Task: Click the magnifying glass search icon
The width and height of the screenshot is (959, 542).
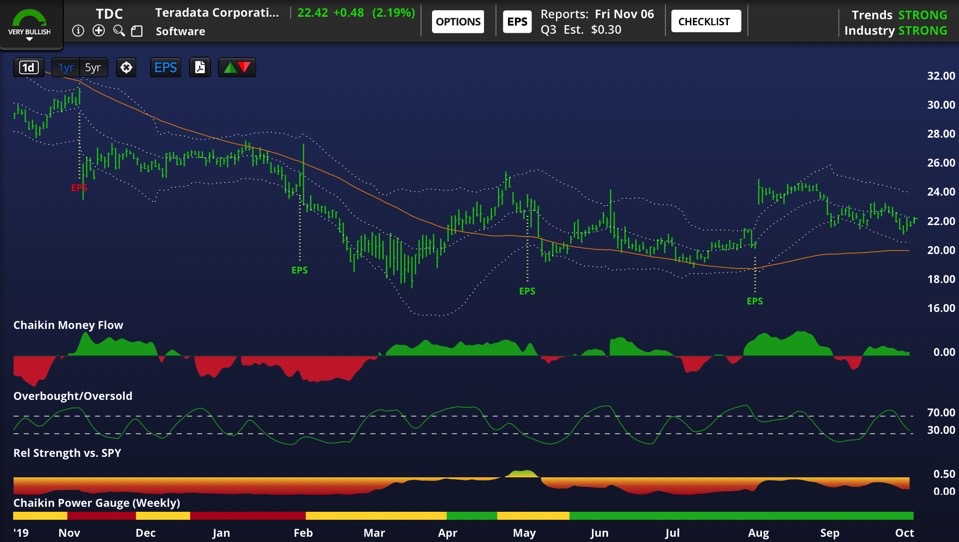Action: click(118, 31)
